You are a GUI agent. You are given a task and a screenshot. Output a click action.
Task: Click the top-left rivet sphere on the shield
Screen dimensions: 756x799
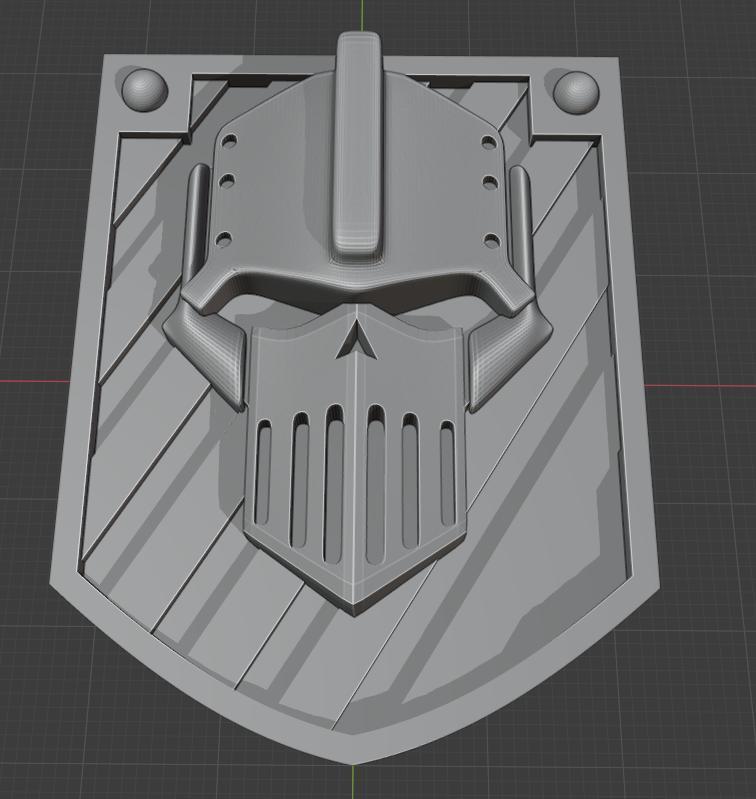click(145, 90)
